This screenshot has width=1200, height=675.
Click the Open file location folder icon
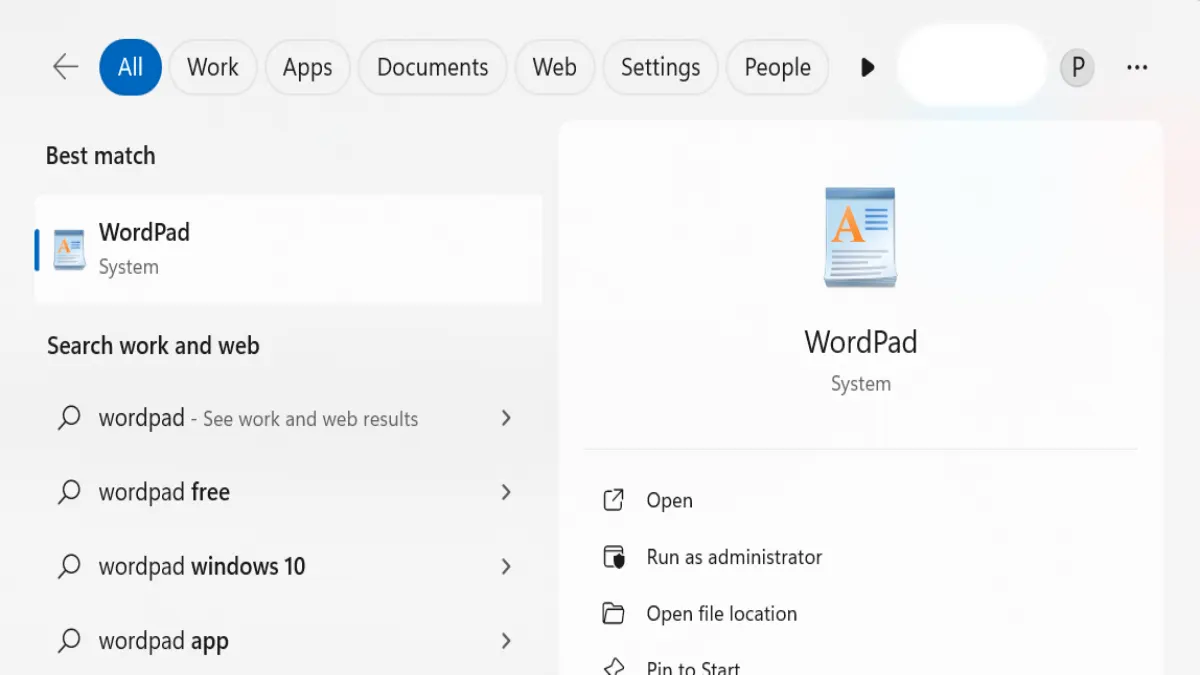coord(614,613)
